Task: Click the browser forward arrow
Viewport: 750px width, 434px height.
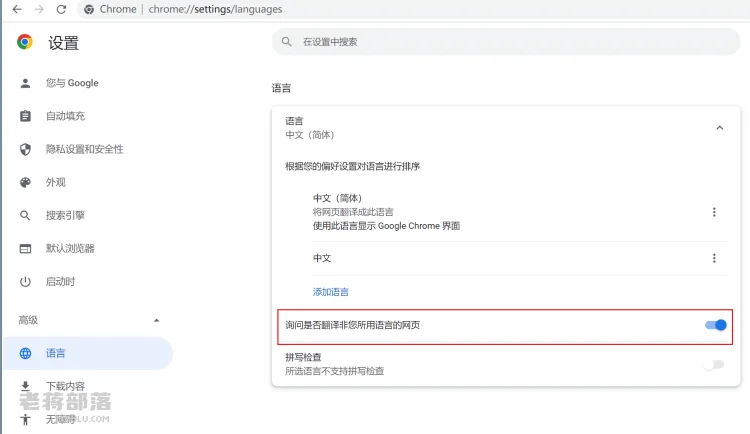Action: point(39,9)
